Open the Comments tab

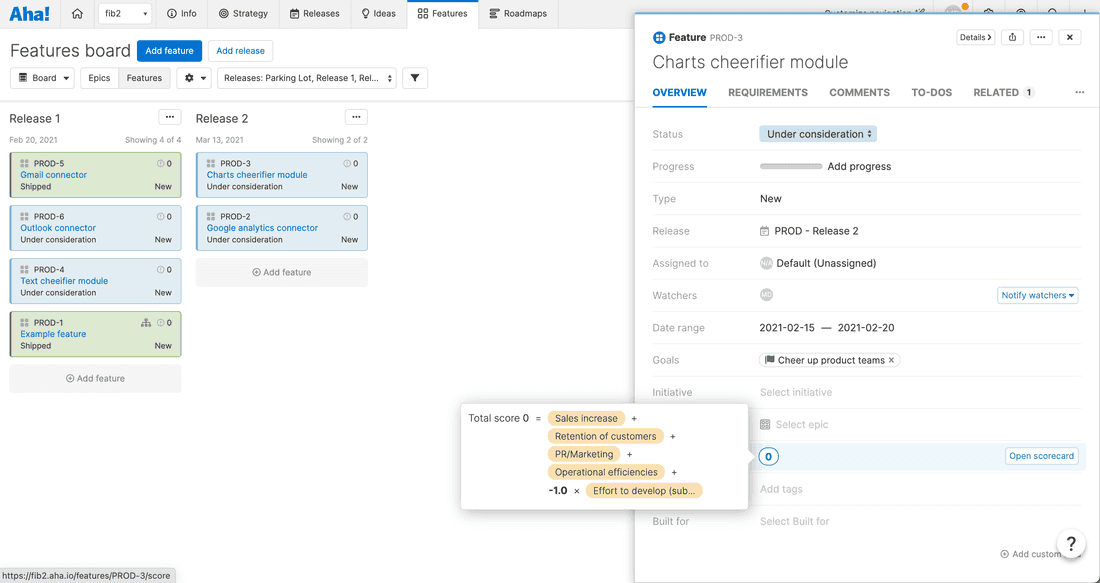pyautogui.click(x=859, y=92)
